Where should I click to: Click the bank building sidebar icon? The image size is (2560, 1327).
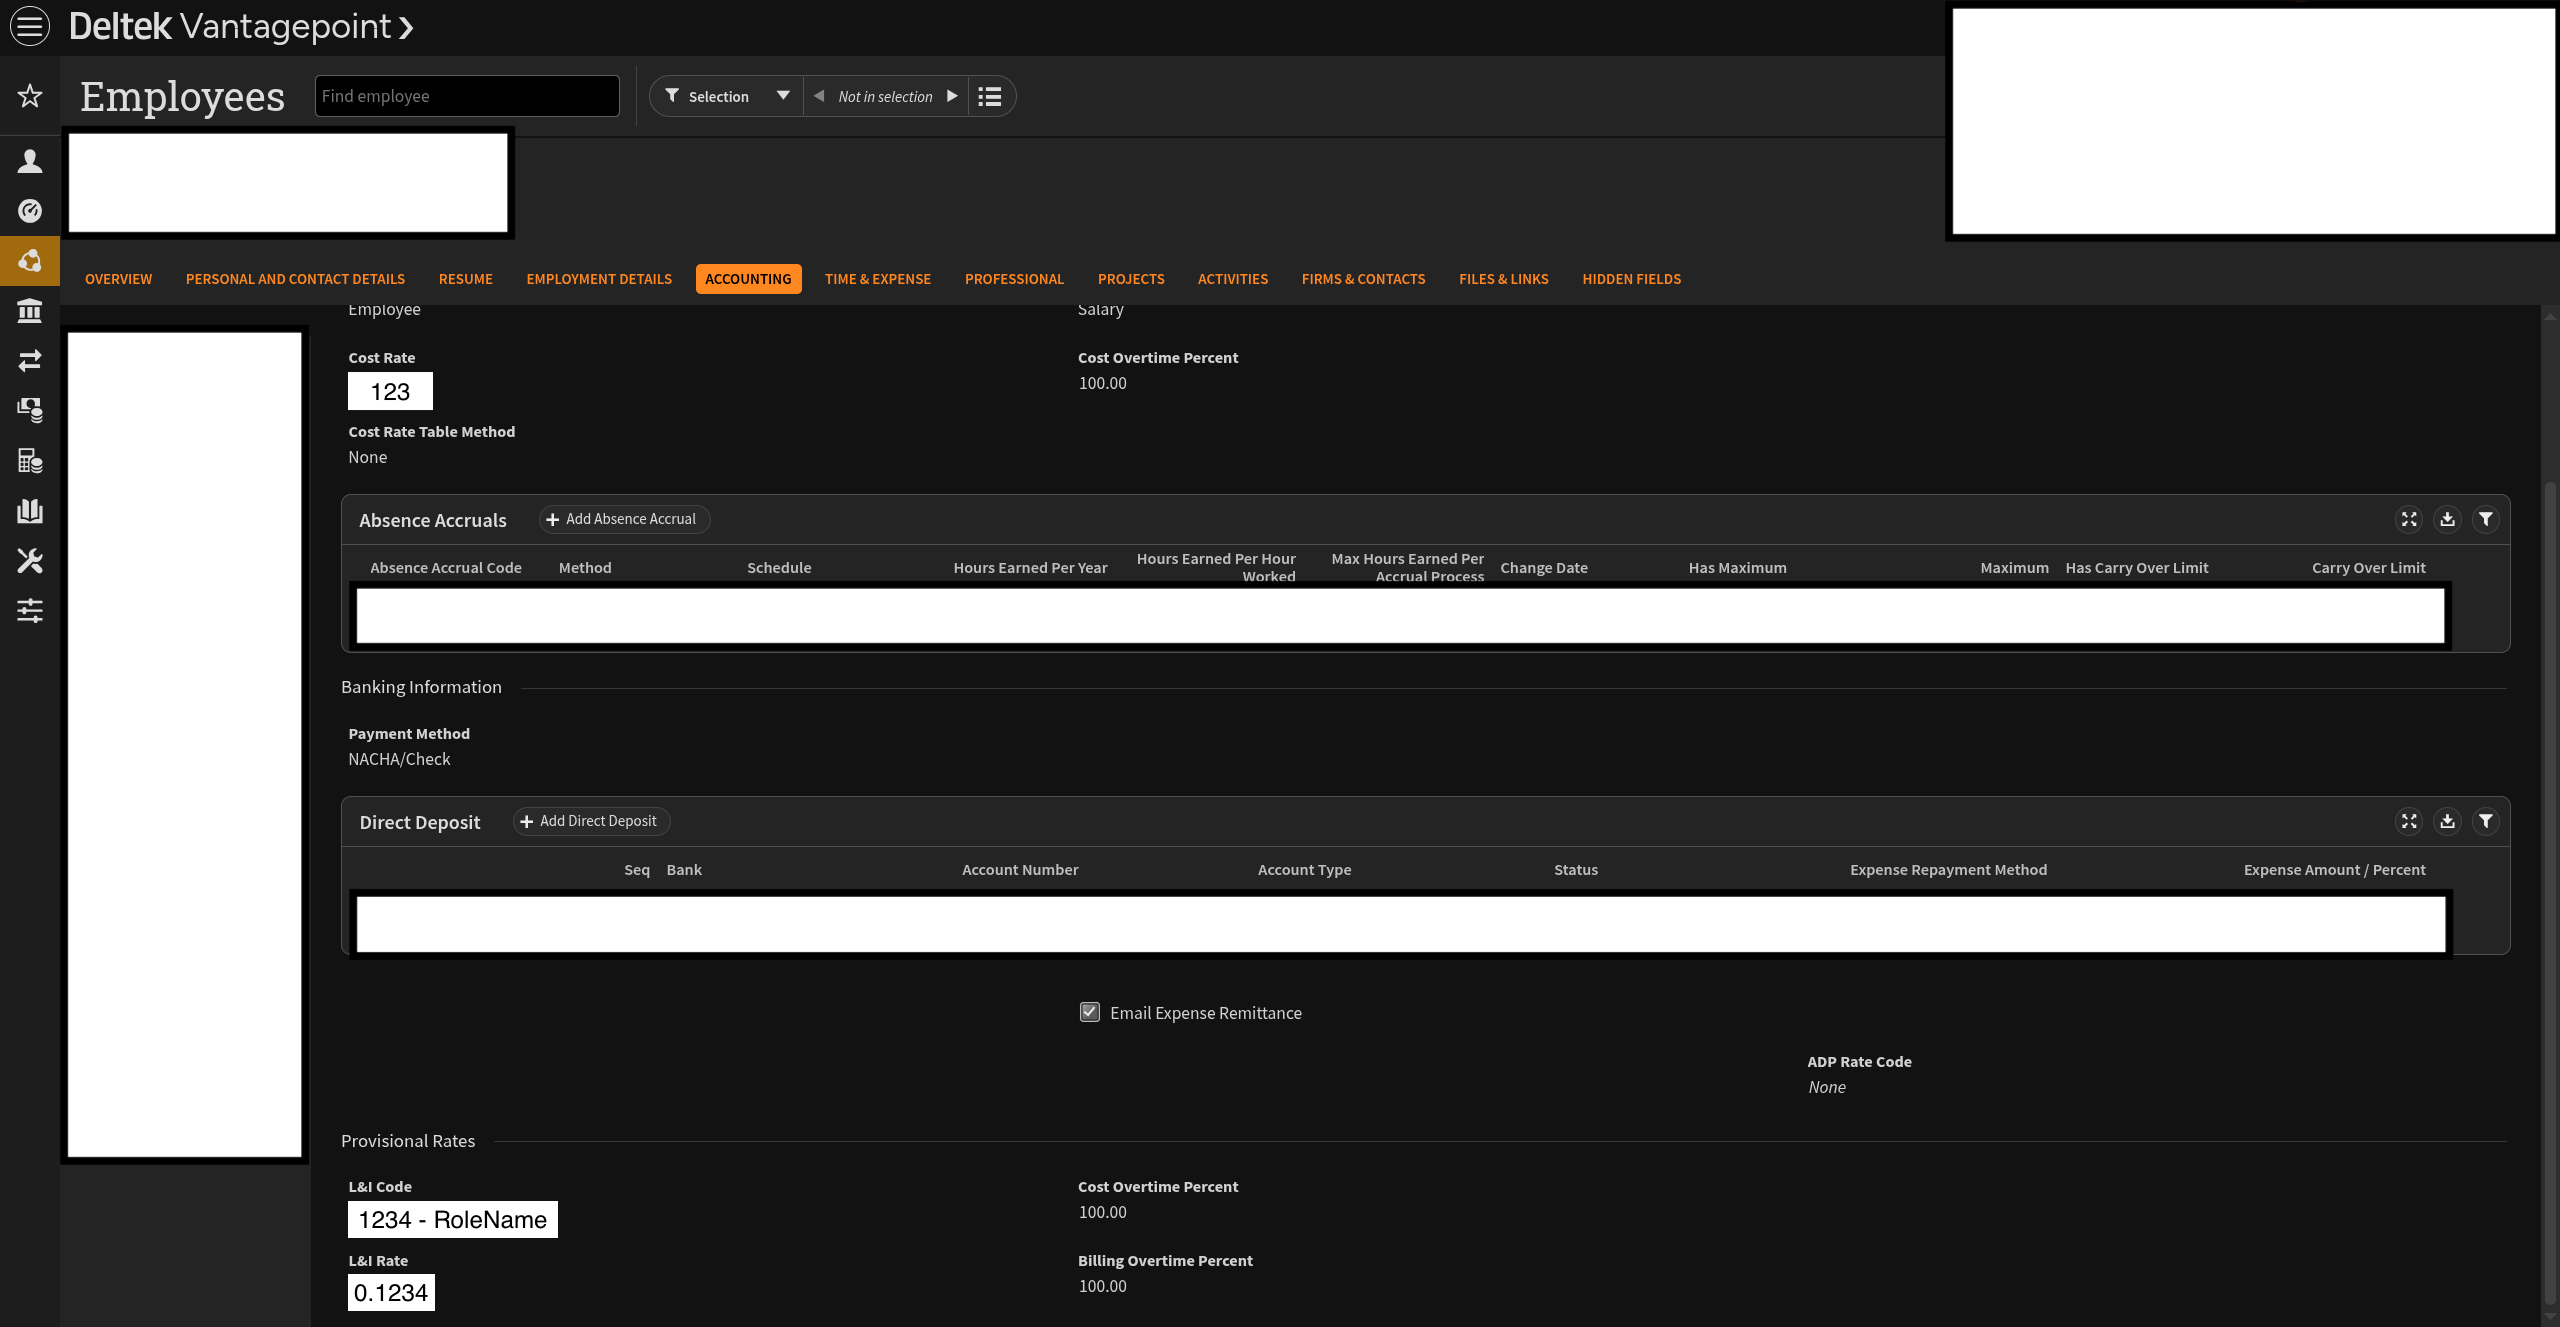(x=30, y=311)
